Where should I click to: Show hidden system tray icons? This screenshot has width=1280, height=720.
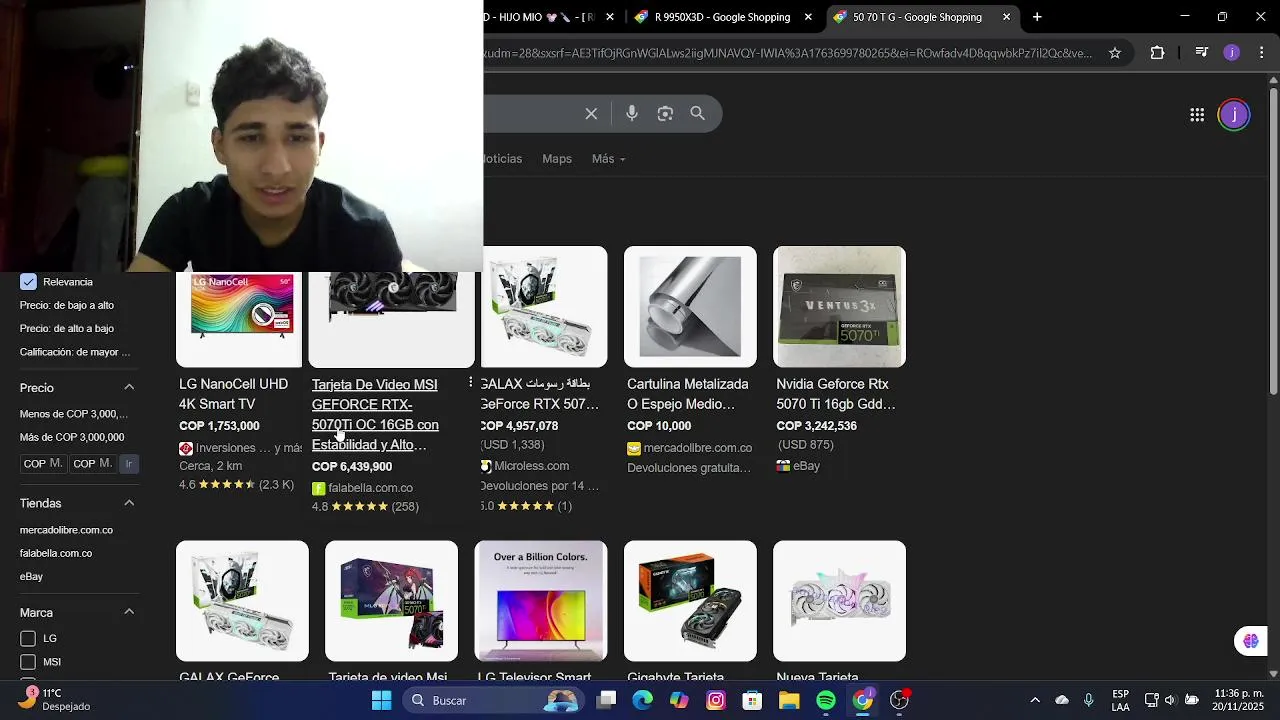1035,700
